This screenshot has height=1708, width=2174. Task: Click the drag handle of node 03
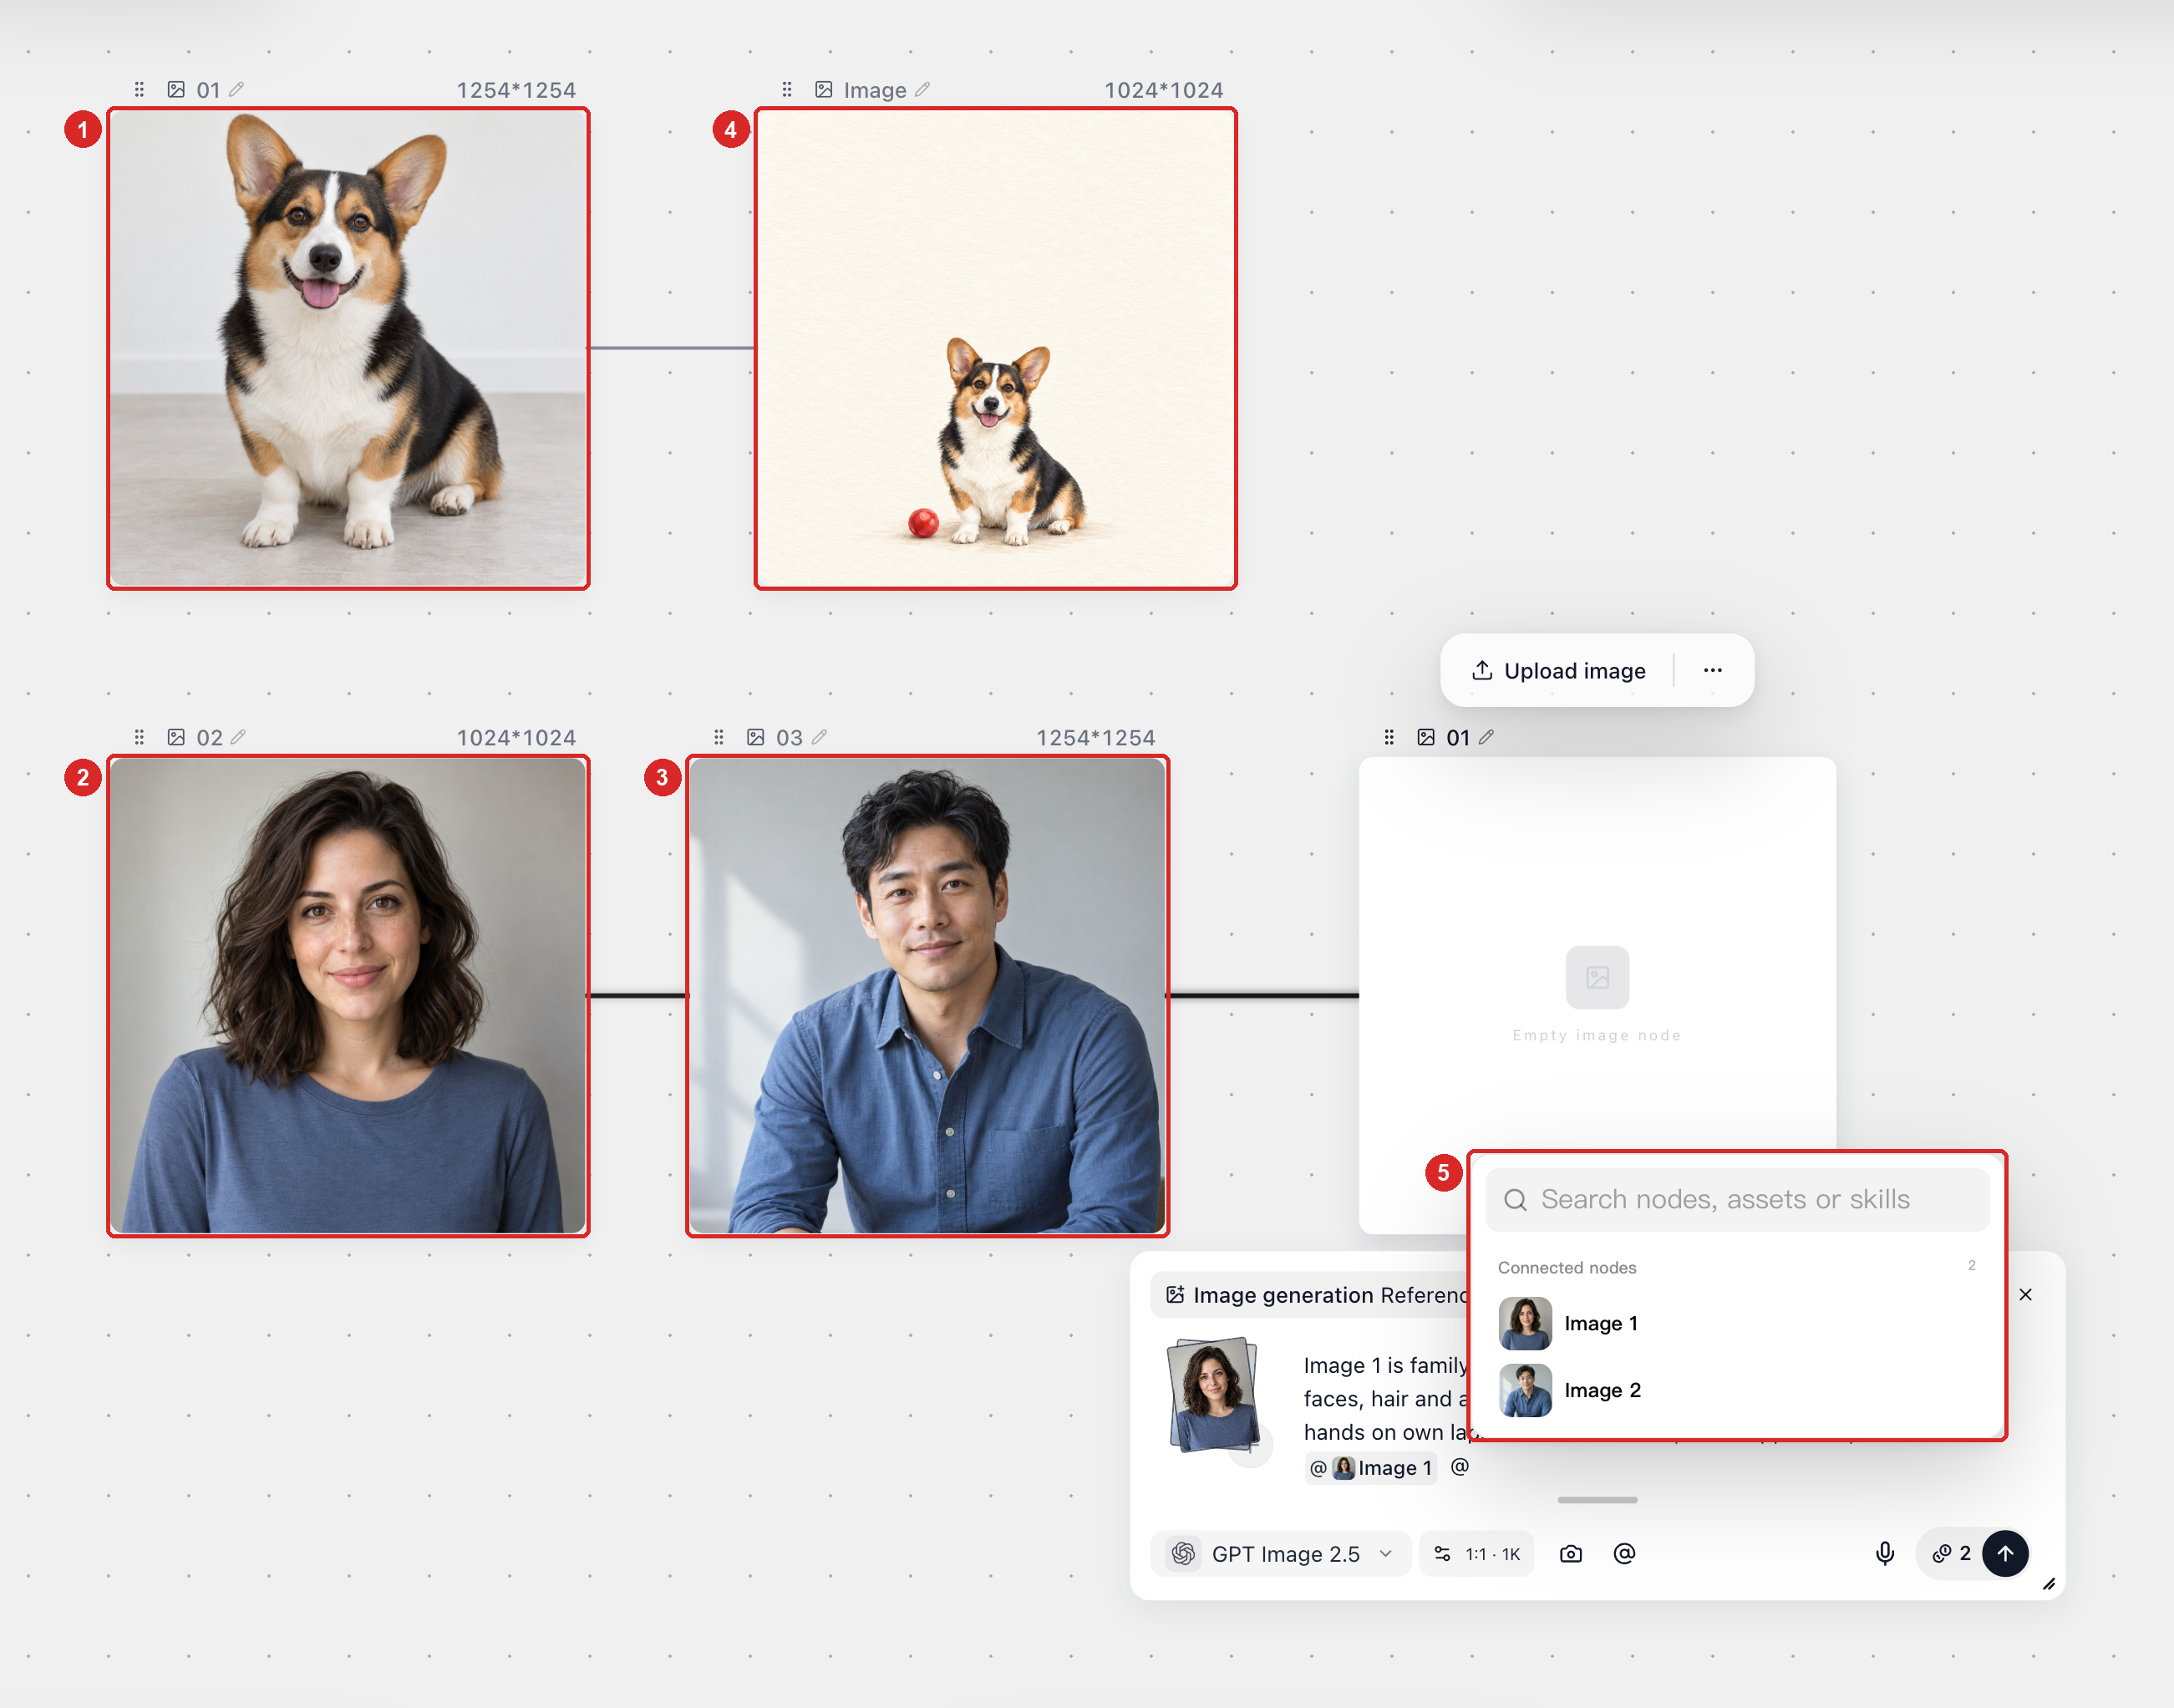719,737
